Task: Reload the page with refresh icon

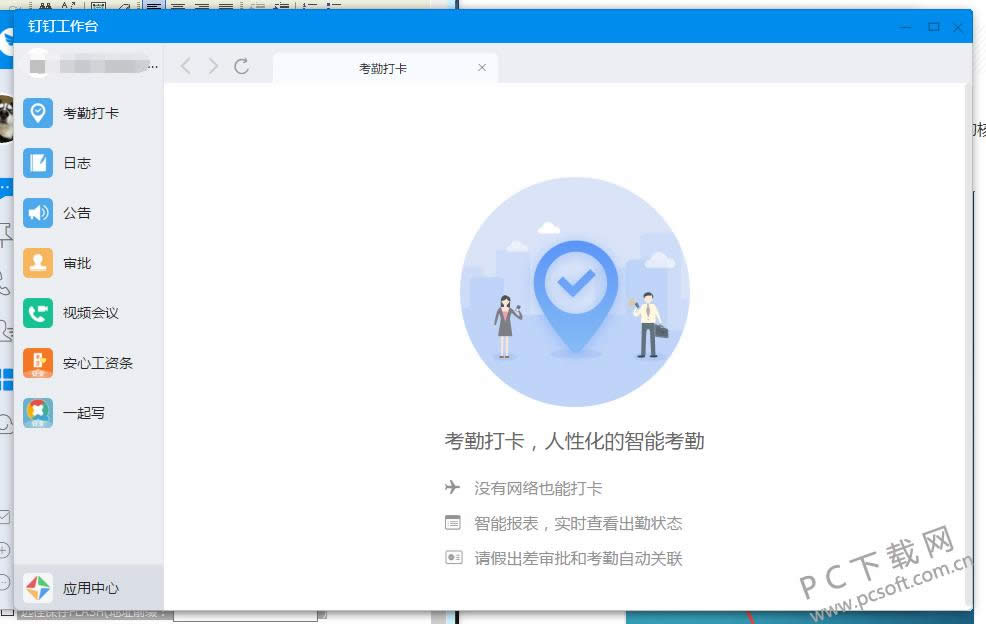Action: click(241, 67)
